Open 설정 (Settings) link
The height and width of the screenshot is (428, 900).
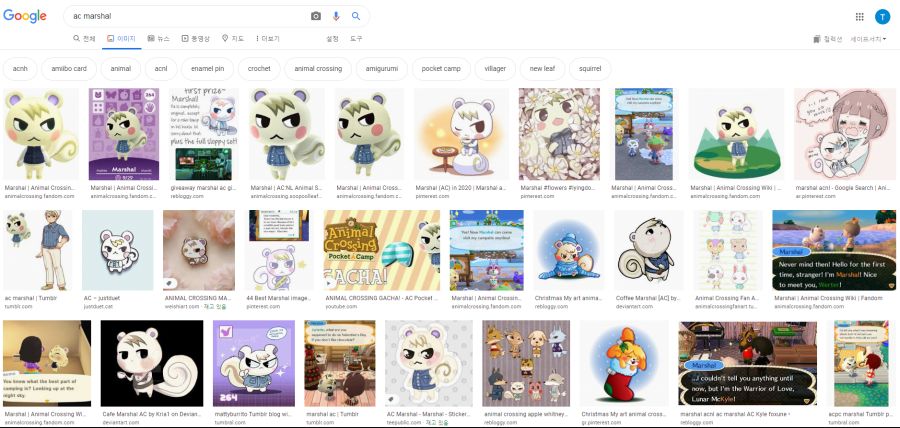click(x=332, y=38)
